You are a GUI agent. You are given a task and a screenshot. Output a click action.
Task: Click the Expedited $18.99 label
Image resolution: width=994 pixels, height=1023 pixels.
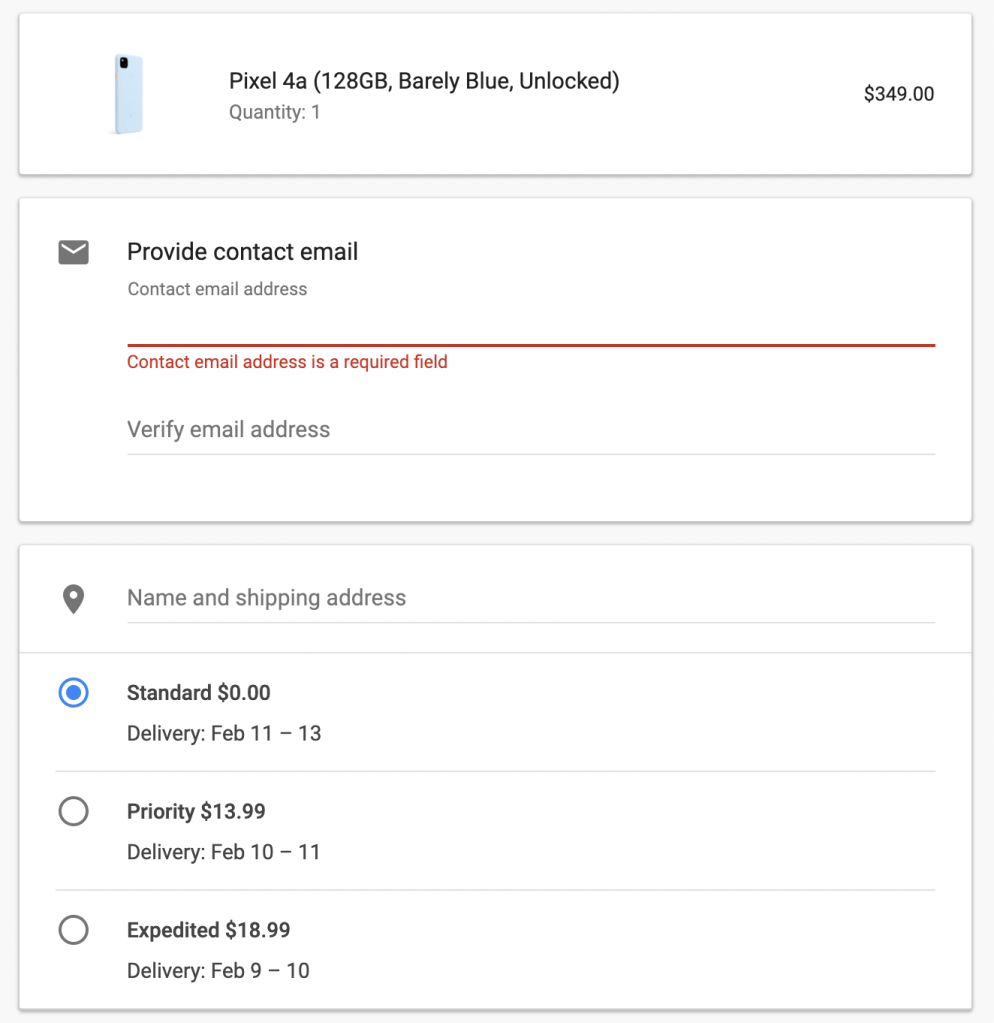click(x=208, y=930)
